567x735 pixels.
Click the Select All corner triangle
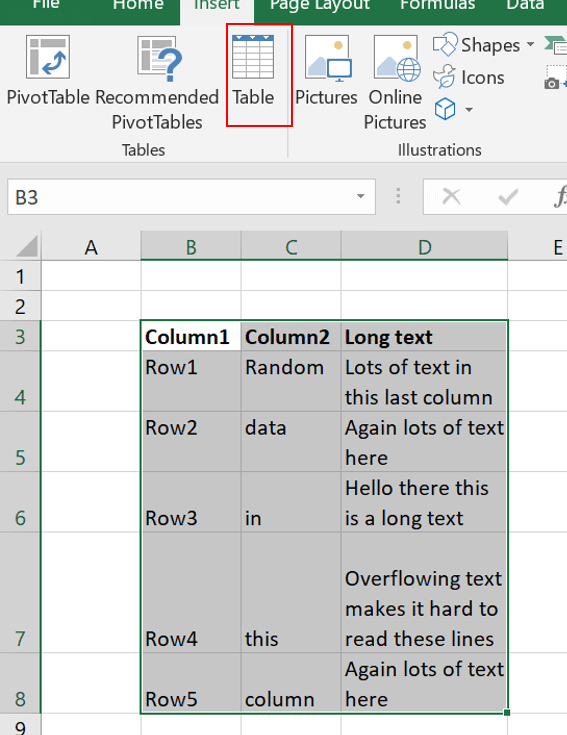pyautogui.click(x=27, y=246)
